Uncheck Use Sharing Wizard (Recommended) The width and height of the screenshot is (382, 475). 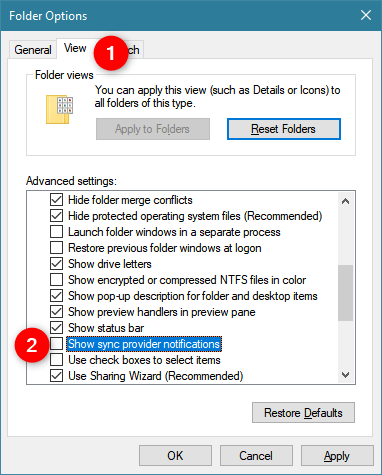click(56, 376)
